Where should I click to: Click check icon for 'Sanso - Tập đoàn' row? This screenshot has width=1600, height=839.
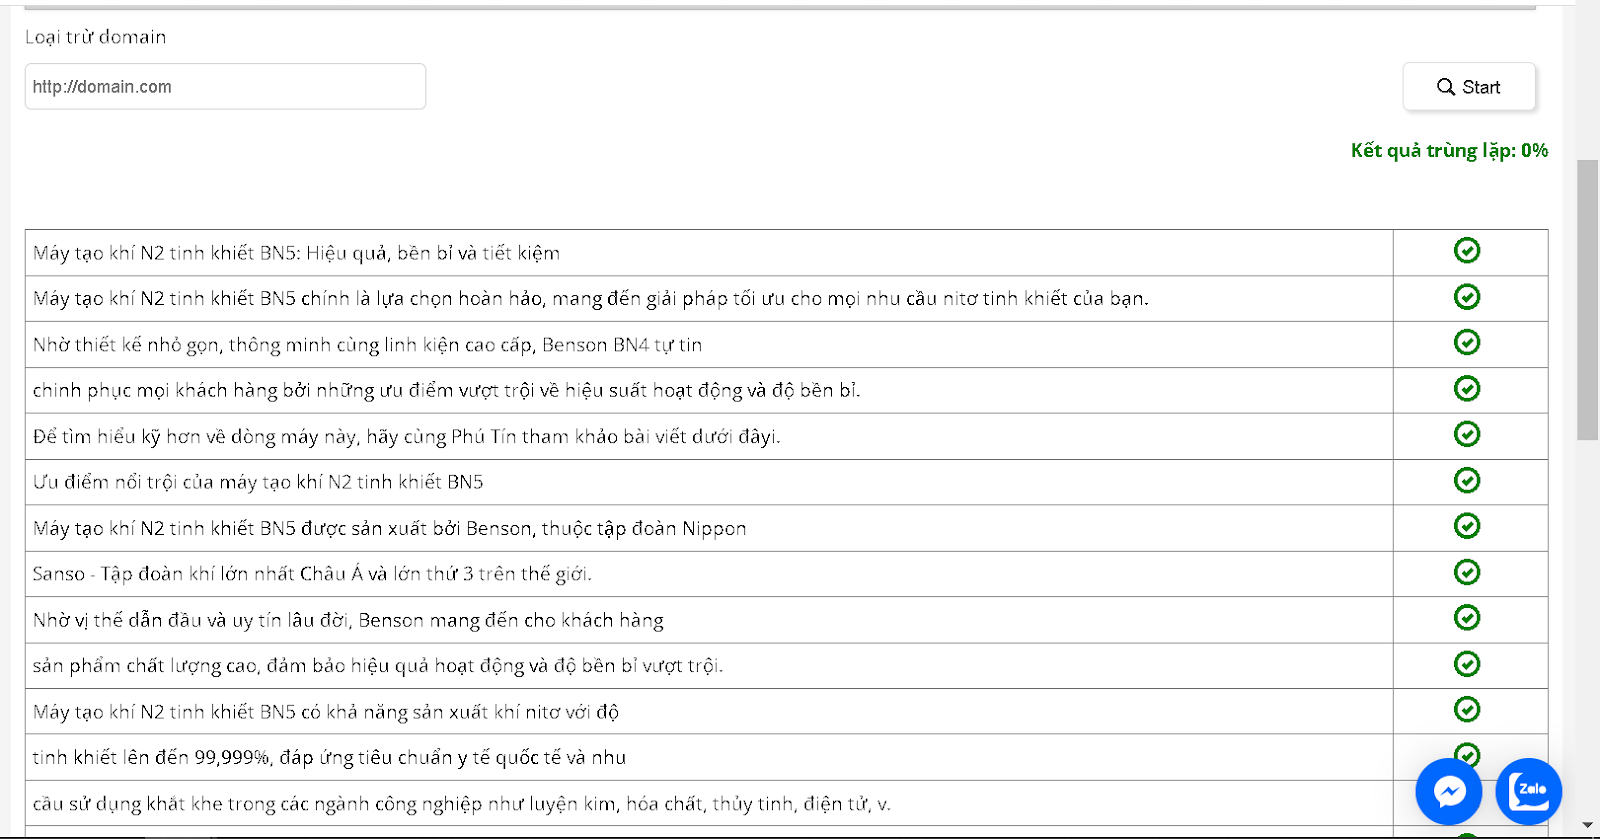[1466, 572]
